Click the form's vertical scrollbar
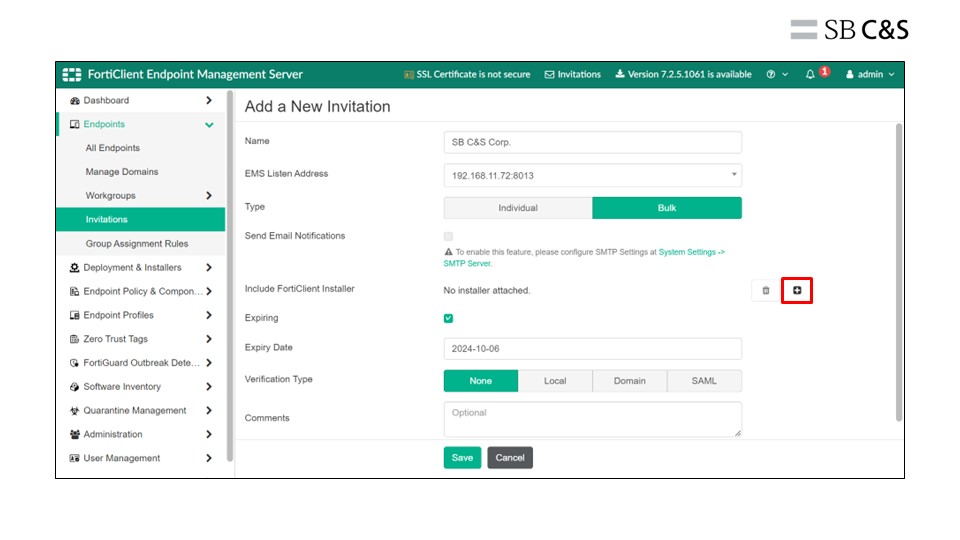960x540 pixels. click(x=897, y=270)
